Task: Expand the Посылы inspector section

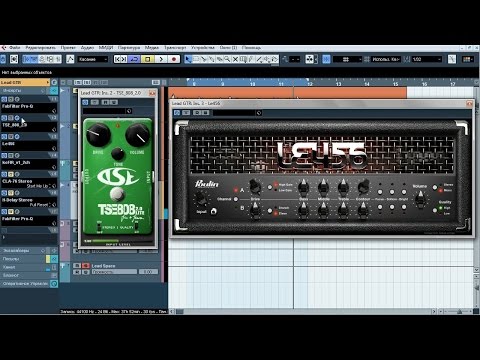Action: (29, 259)
